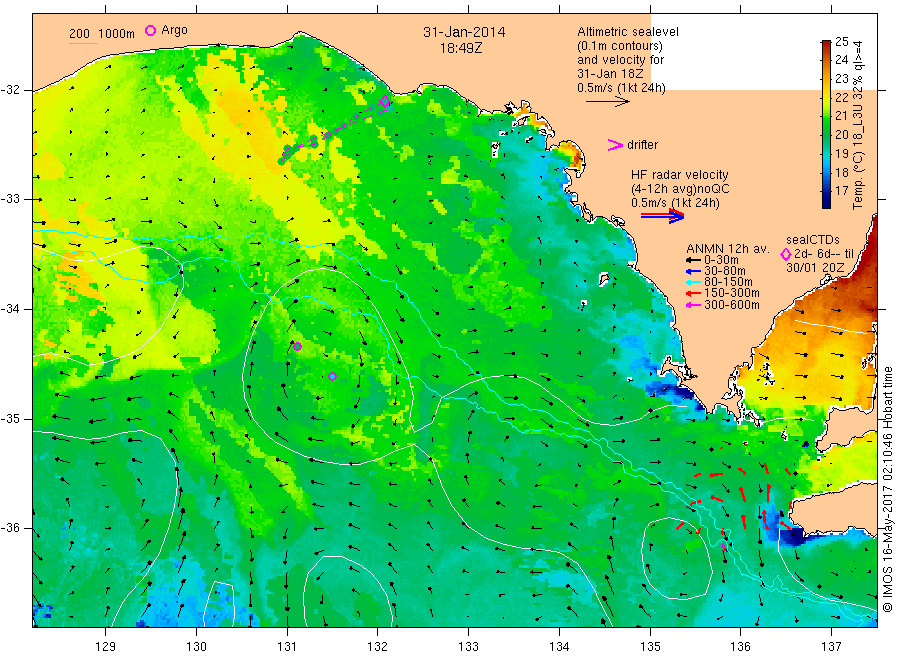Click the '133' longitude axis label
This screenshot has height=660, width=900.
(x=468, y=647)
